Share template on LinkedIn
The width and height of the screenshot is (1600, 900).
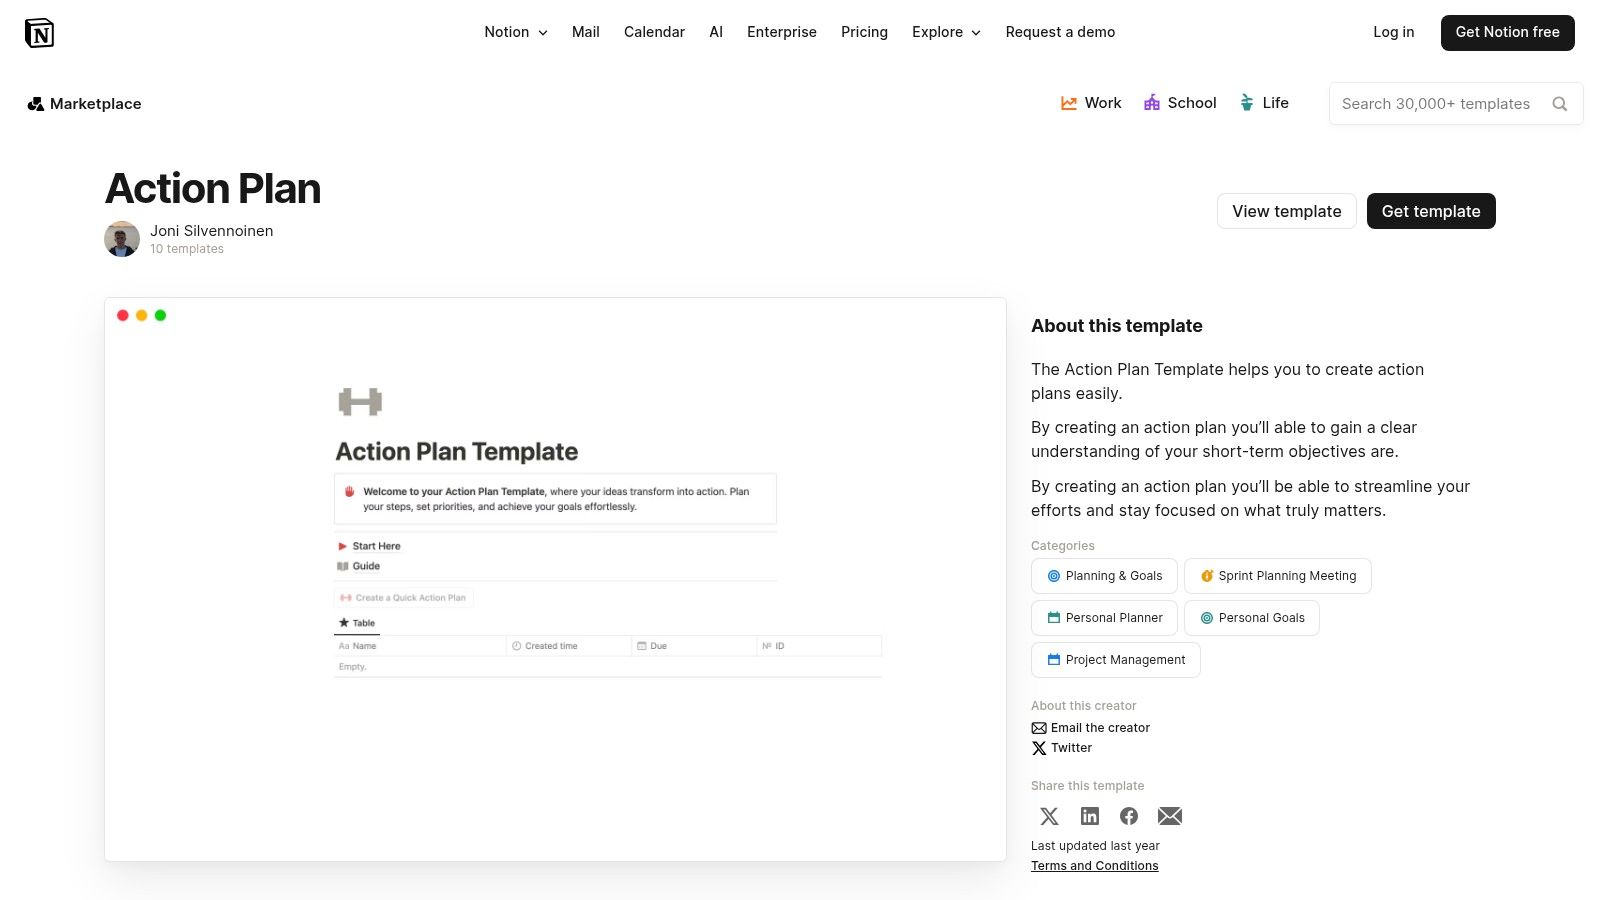click(1089, 816)
